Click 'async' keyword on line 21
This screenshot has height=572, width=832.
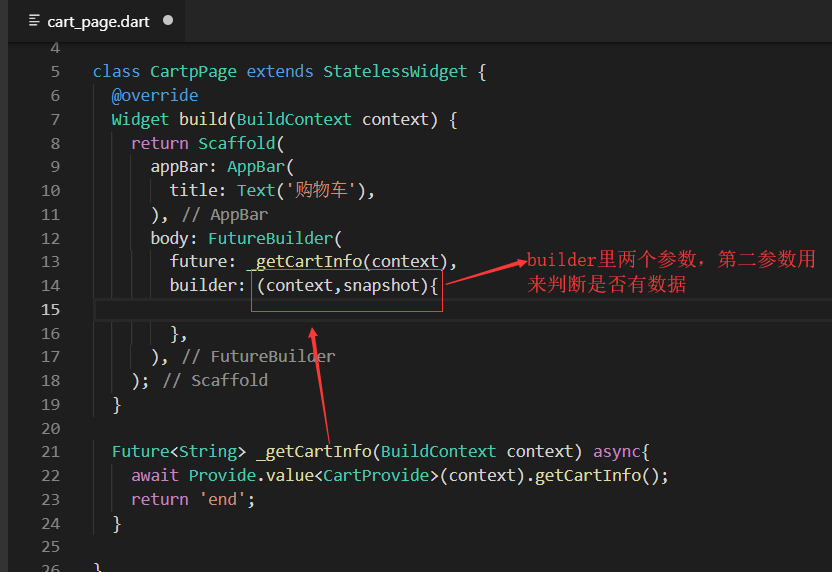617,452
